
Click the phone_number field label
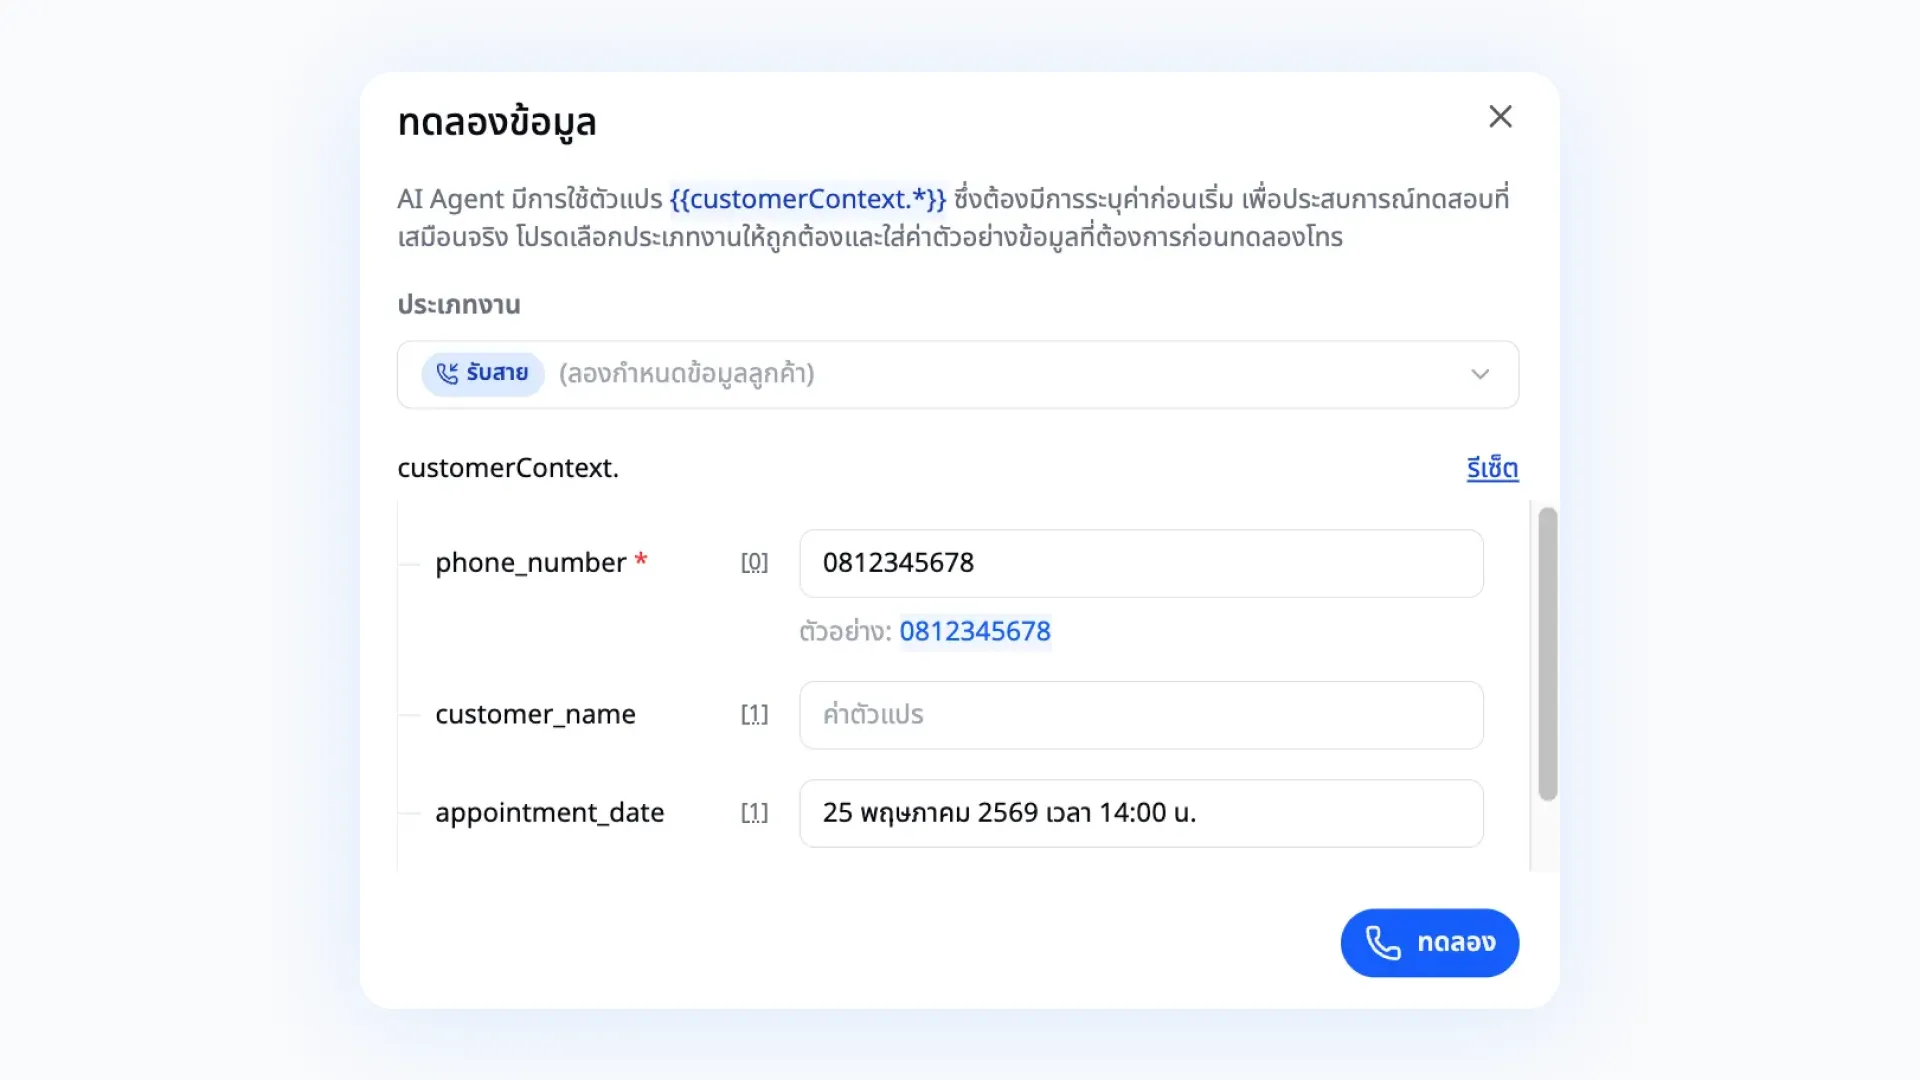coord(531,563)
